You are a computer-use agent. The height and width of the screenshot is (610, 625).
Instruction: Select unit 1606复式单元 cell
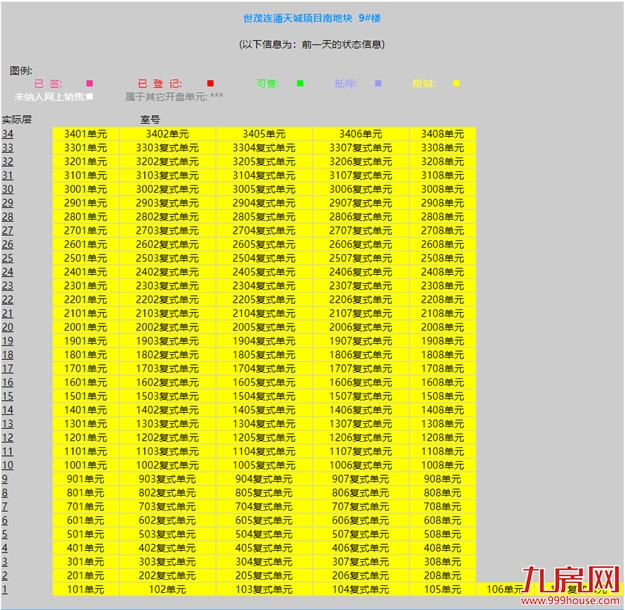coord(361,382)
